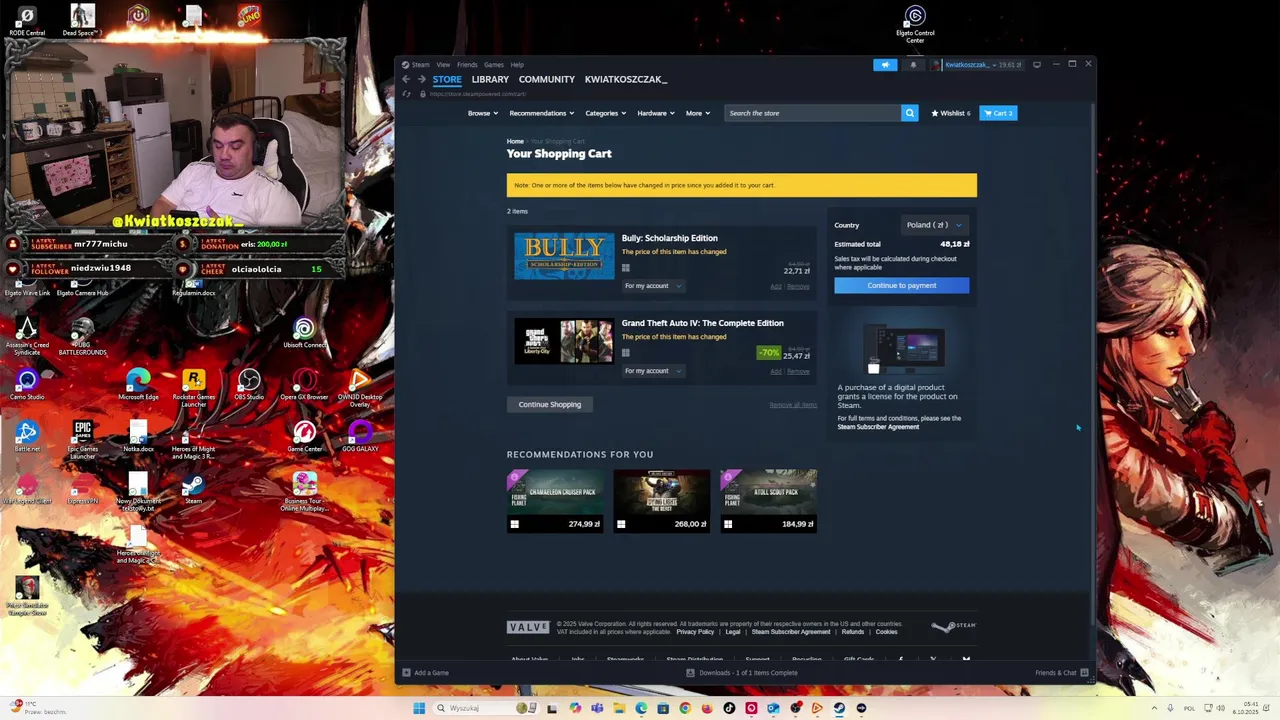Open the Grand Theft Auto IV thumbnail
The image size is (1280, 720).
(x=564, y=341)
